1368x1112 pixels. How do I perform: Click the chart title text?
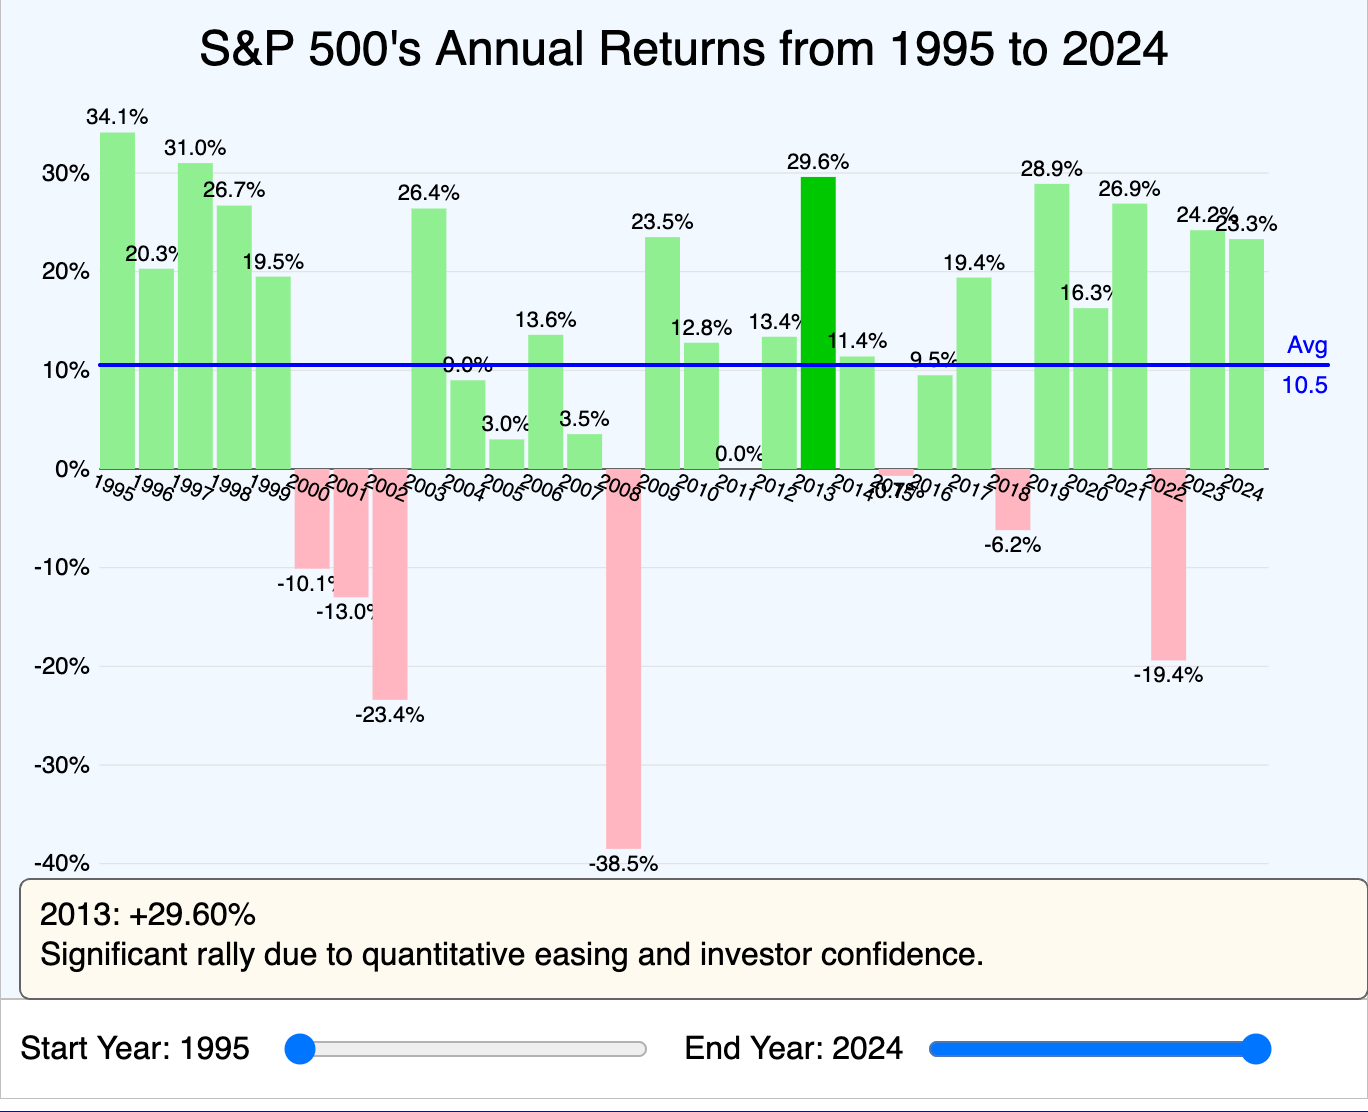click(x=684, y=47)
